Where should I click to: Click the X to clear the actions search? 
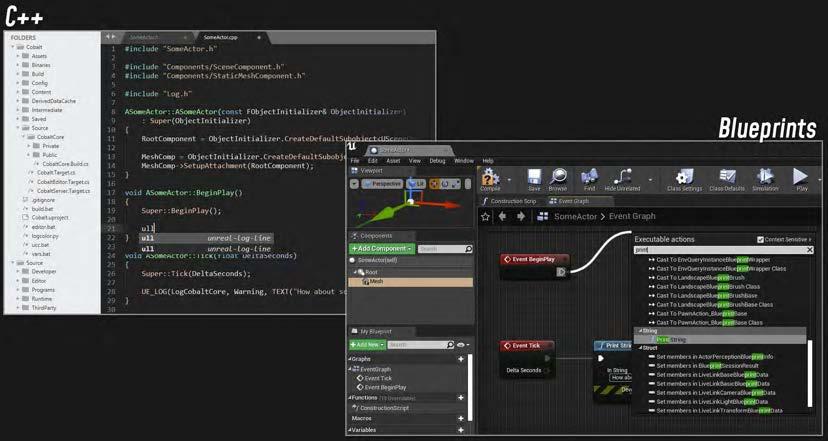811,250
